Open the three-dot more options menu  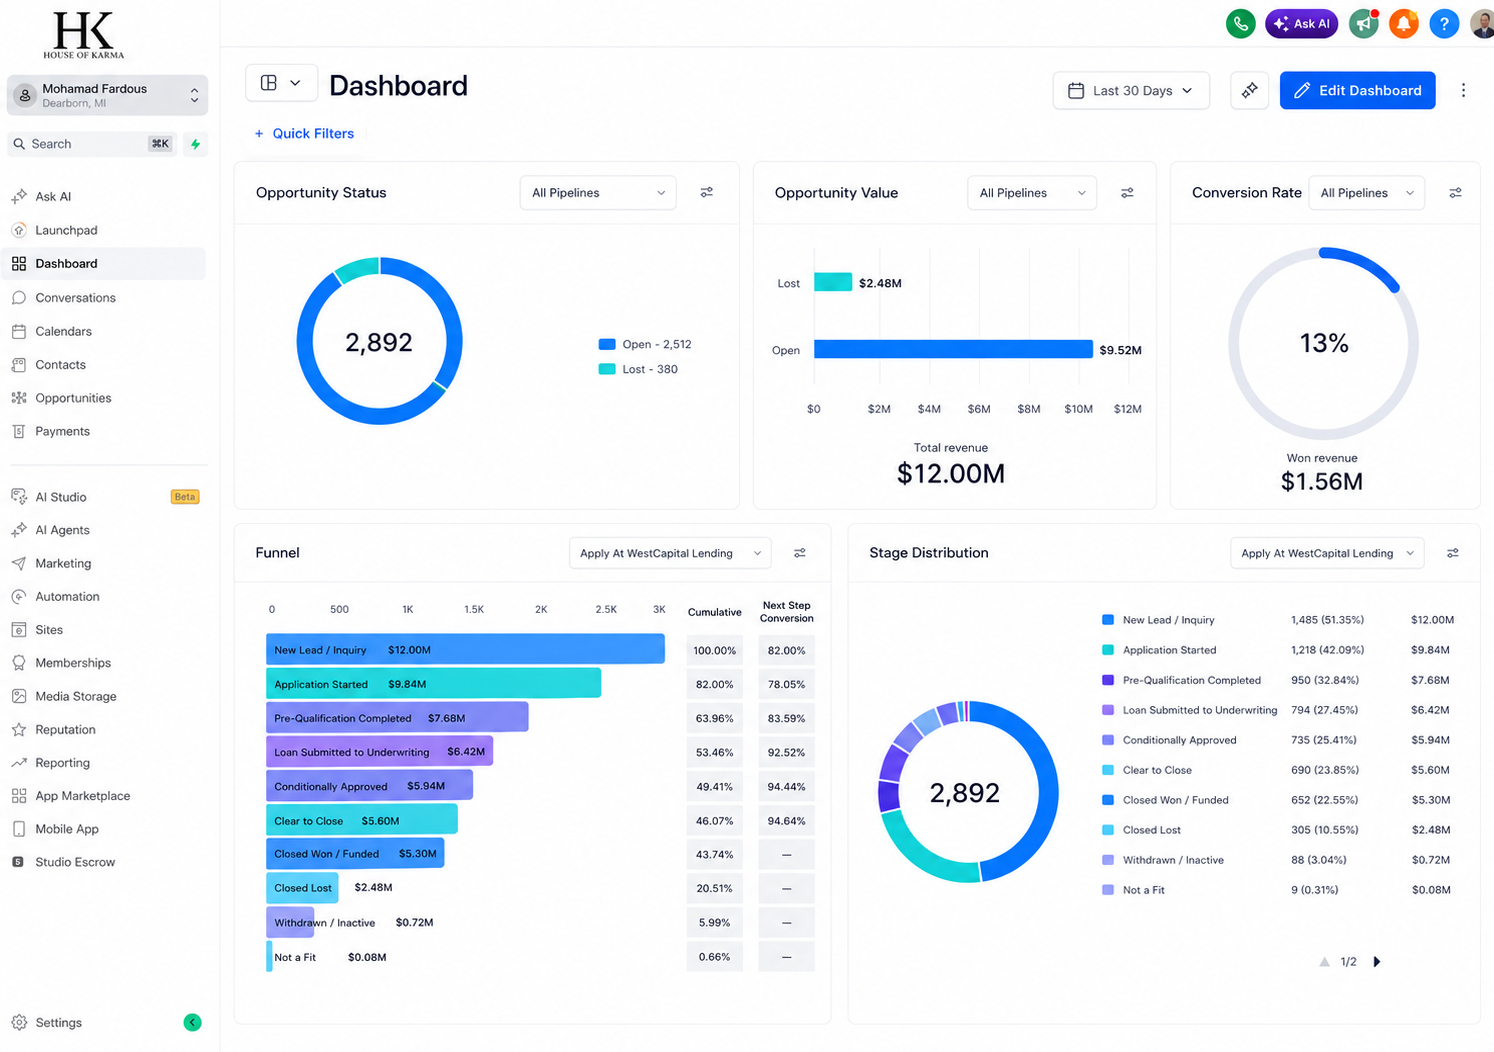pos(1463,90)
